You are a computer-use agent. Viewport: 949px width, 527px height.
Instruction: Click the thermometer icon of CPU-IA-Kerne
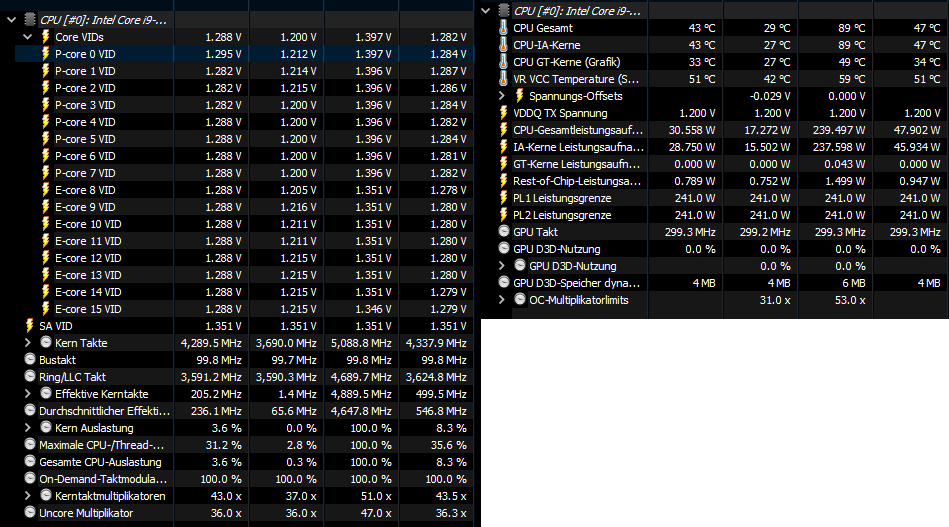click(x=503, y=45)
